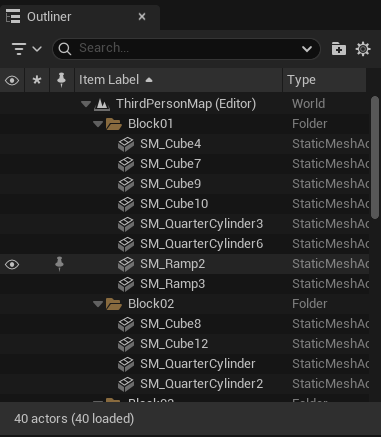Collapse the Block01 folder
Viewport: 381px width, 437px height.
(x=98, y=124)
